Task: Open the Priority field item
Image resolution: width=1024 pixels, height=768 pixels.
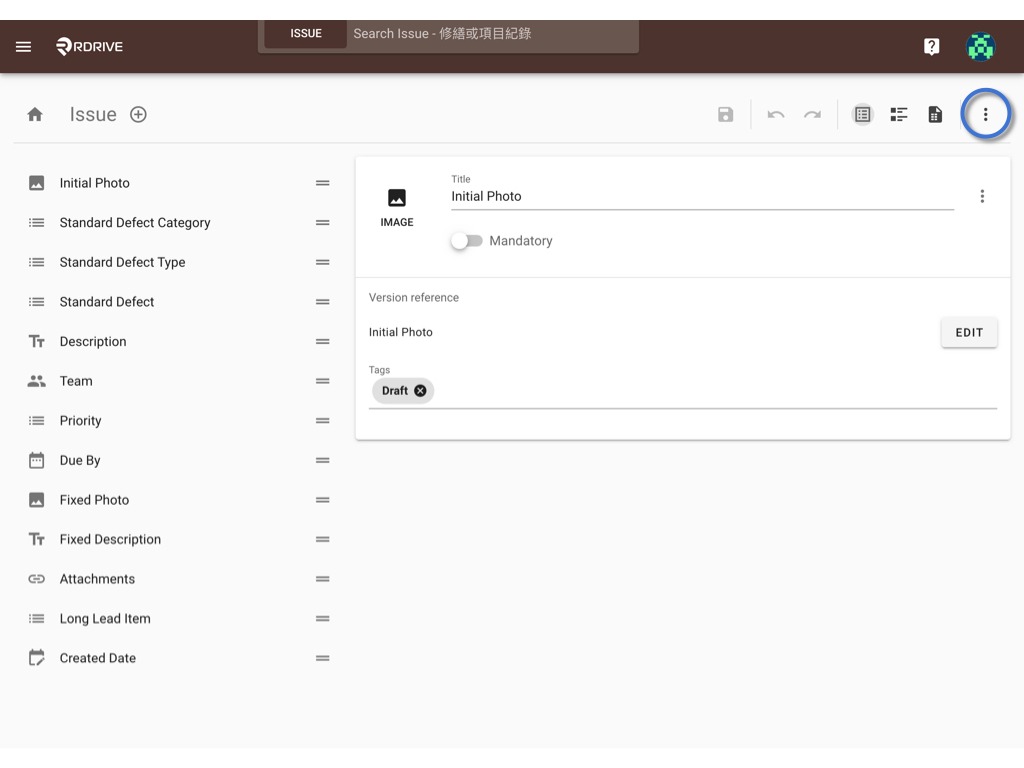Action: tap(178, 421)
